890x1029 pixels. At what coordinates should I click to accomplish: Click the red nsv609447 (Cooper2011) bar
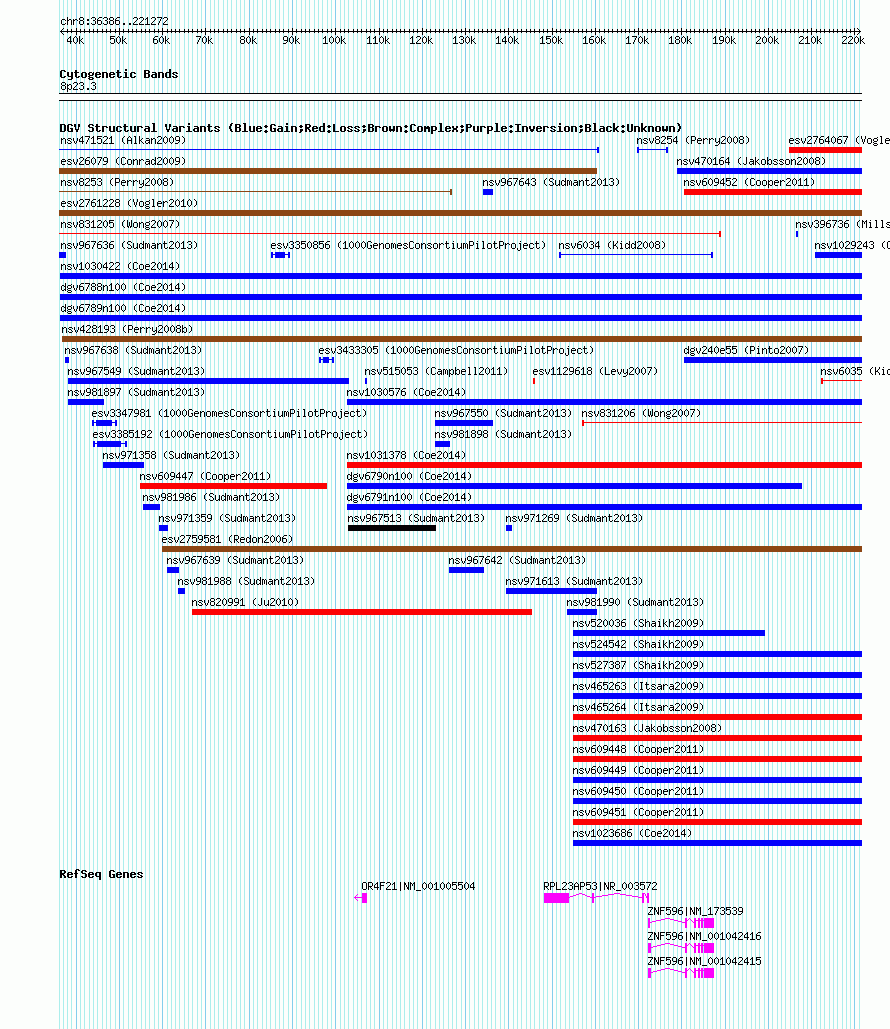click(233, 486)
